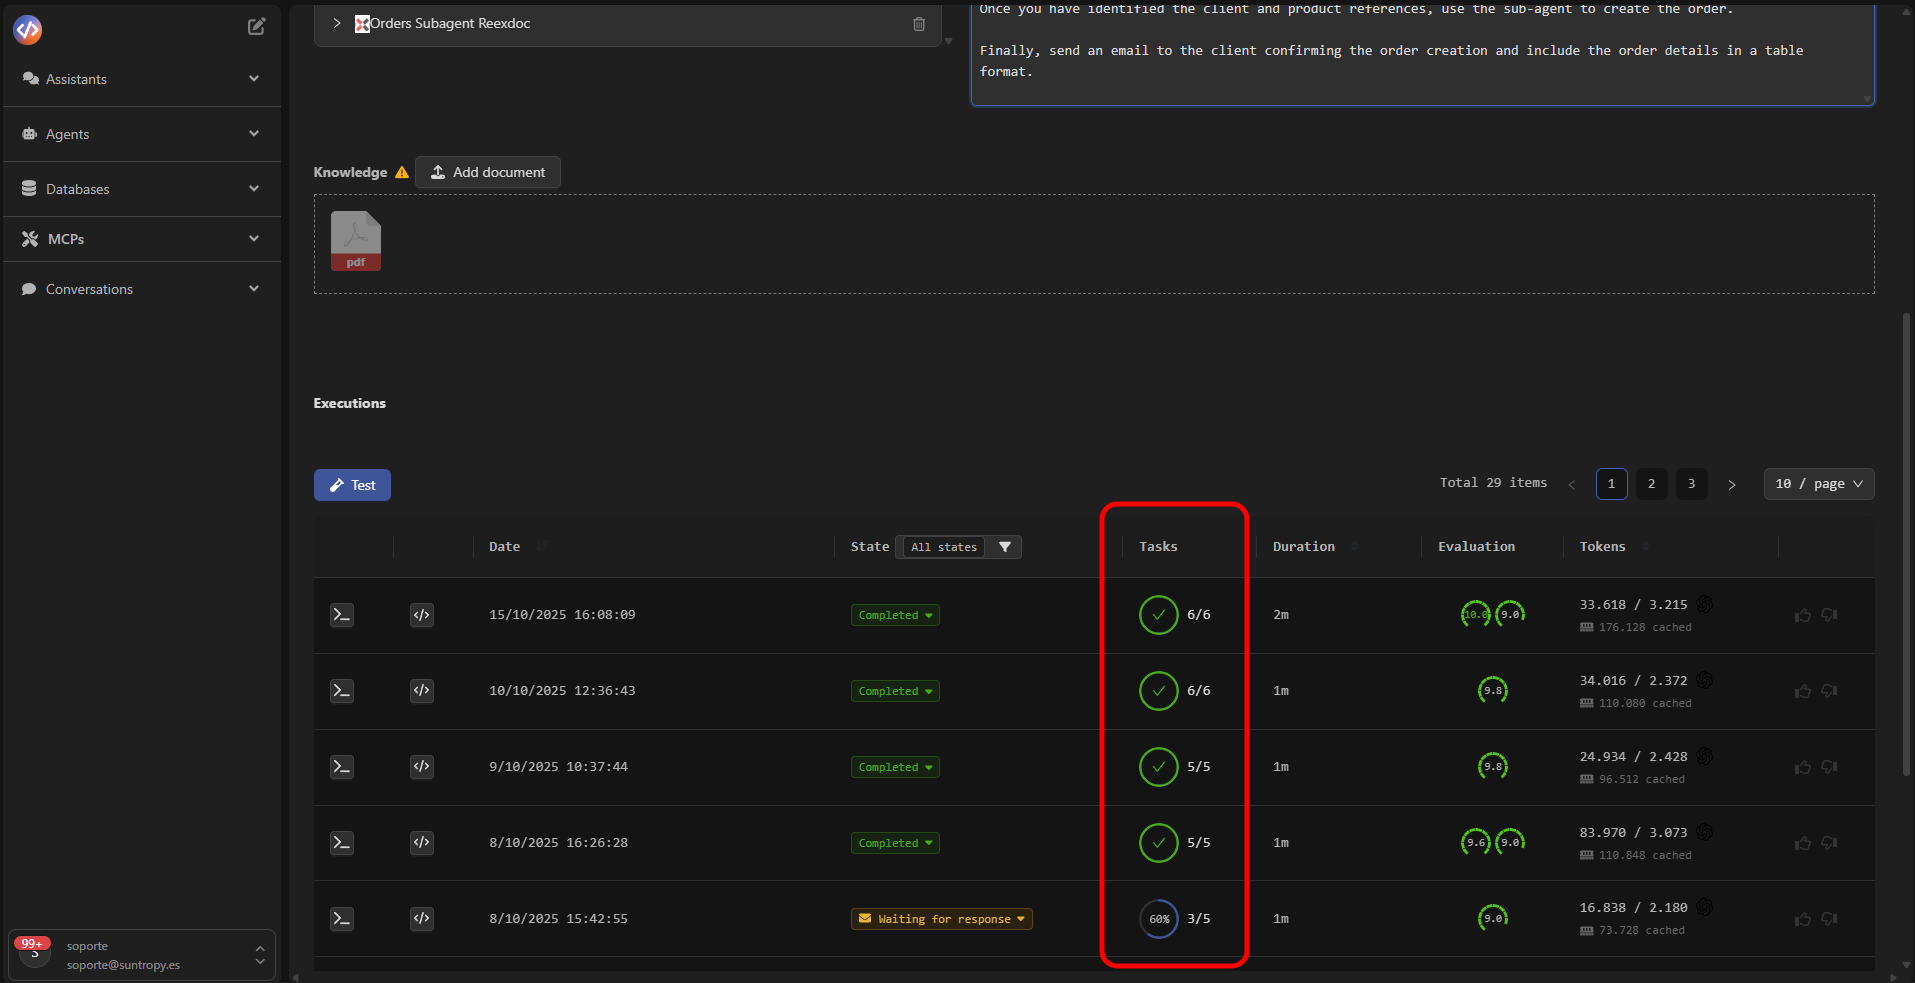
Task: Click the 176.128 cached tokens text
Action: coord(1645,628)
